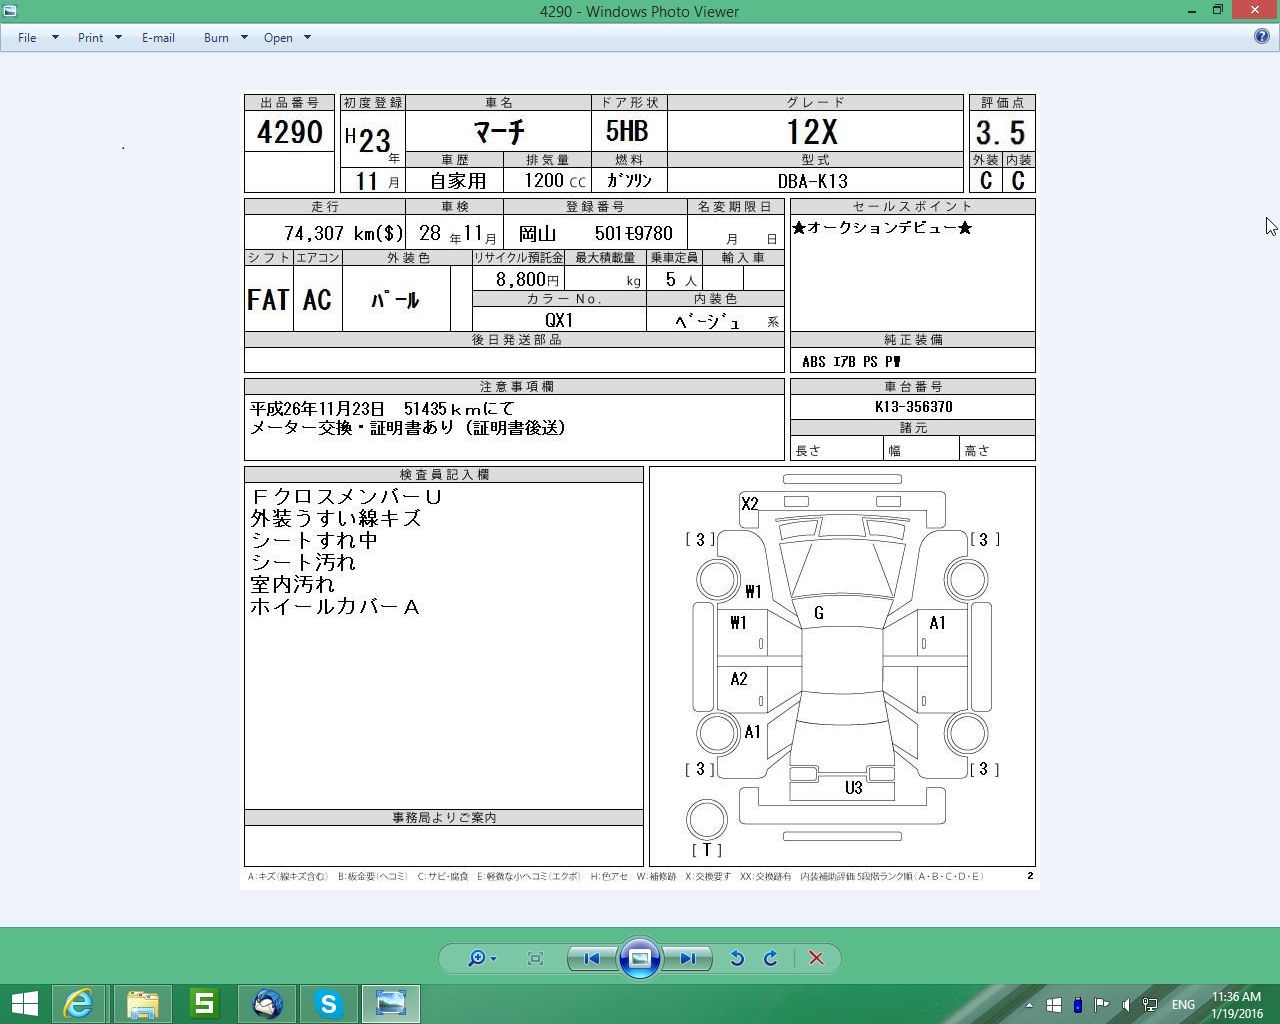The height and width of the screenshot is (1024, 1280).
Task: Click the E-mail toolbar button
Action: coord(158,37)
